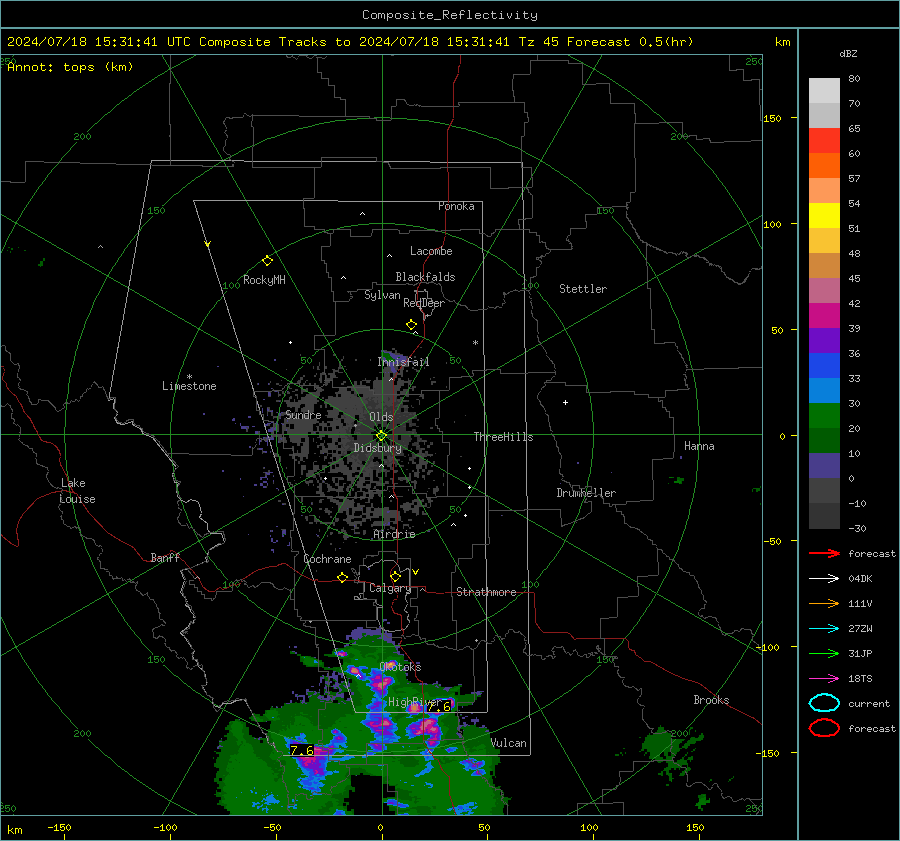Click the yellow V marker northwest of RockyMH
The height and width of the screenshot is (841, 900).
[208, 244]
